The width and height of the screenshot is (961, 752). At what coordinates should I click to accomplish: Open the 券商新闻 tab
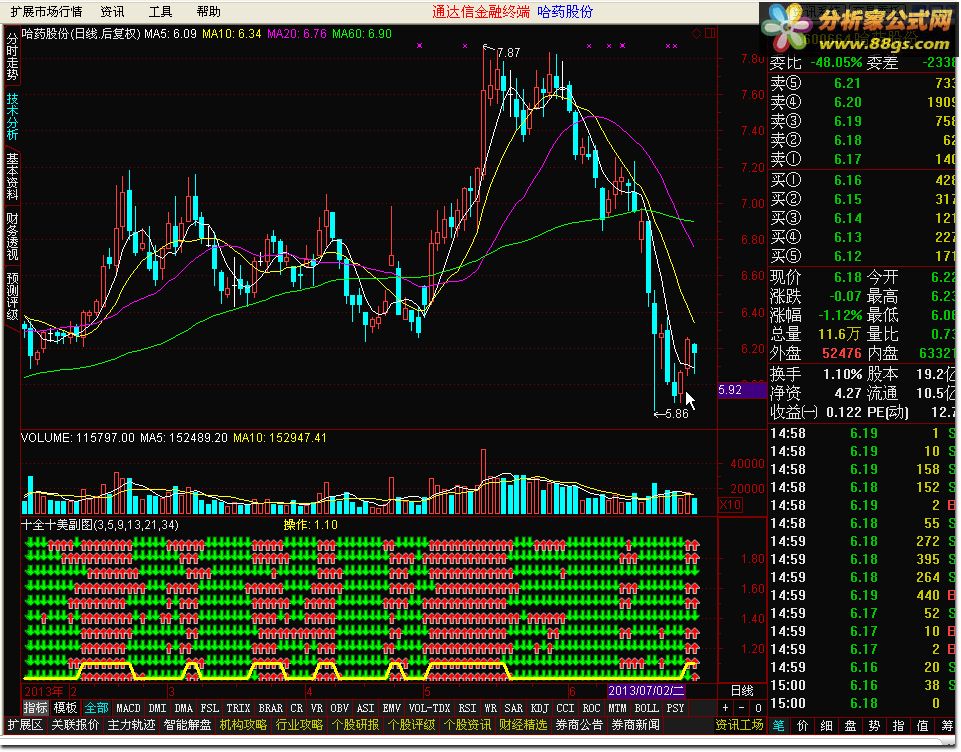[x=635, y=725]
